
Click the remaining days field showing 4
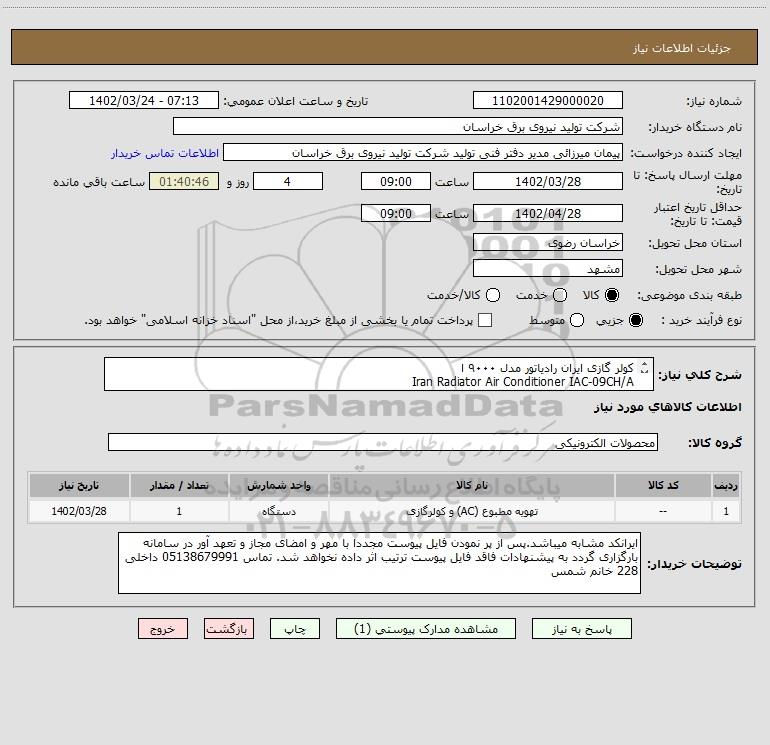click(288, 181)
